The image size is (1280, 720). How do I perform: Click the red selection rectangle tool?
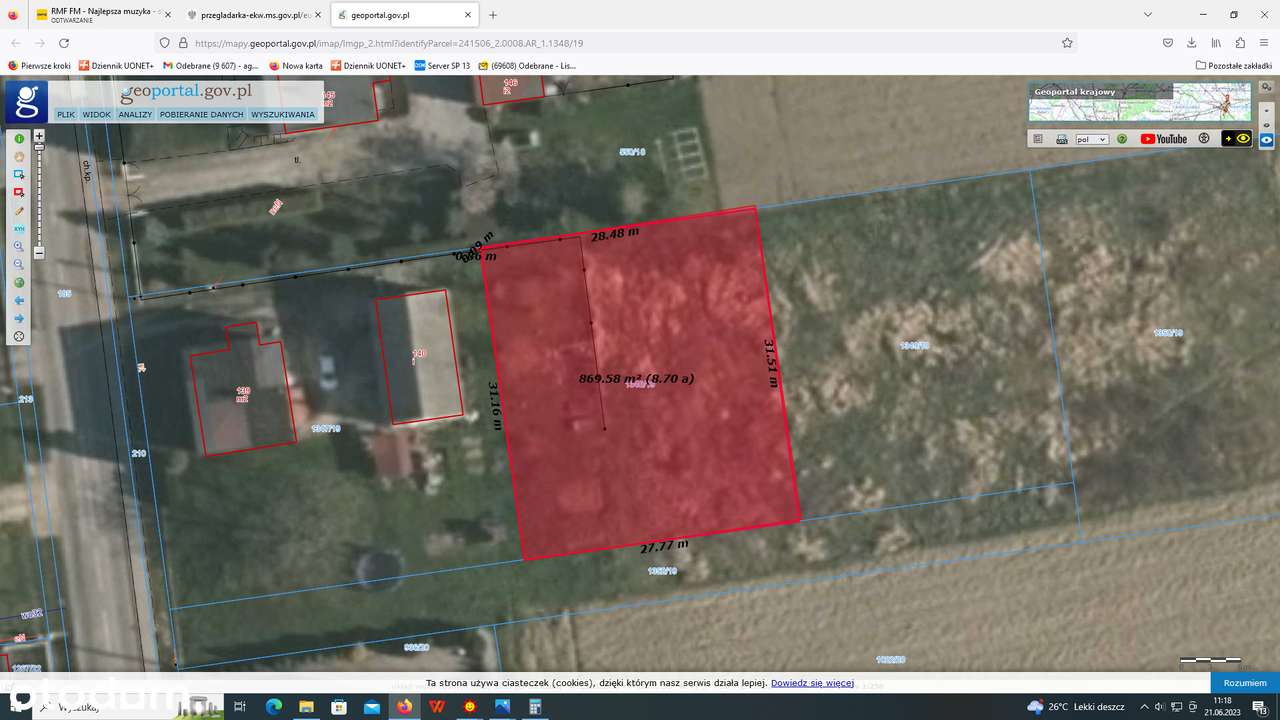click(19, 192)
